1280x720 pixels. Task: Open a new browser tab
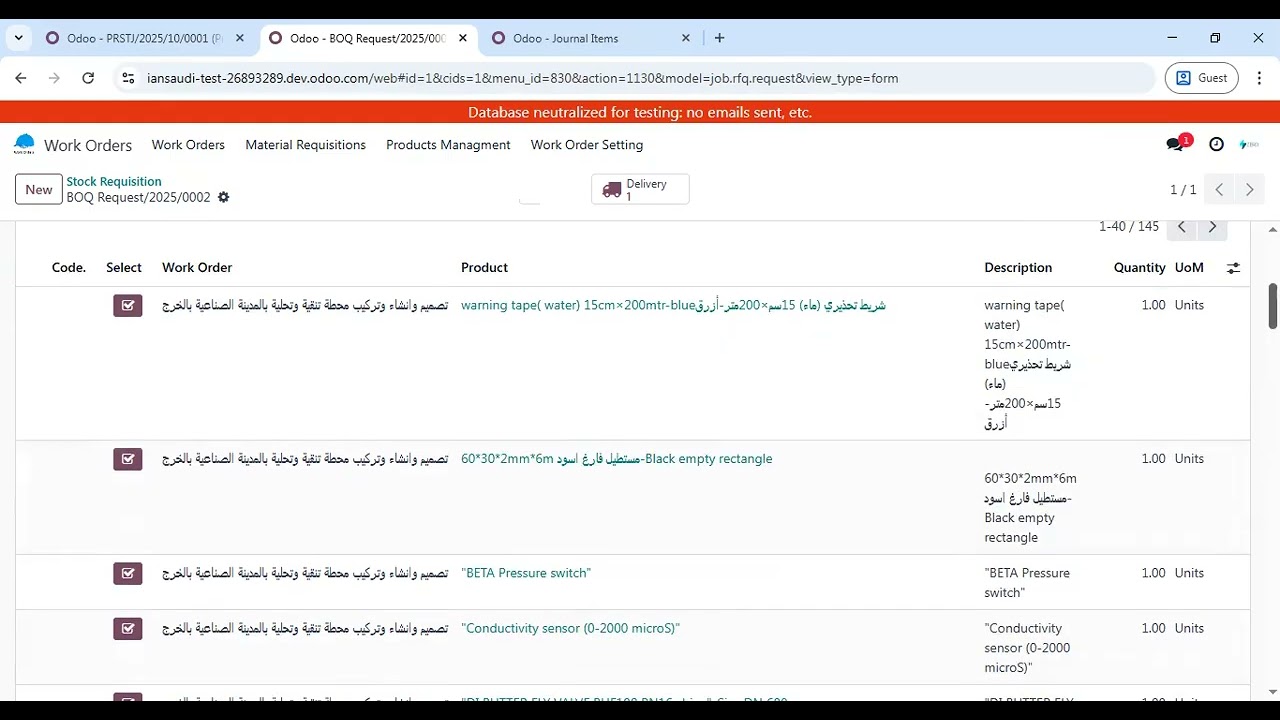point(719,38)
